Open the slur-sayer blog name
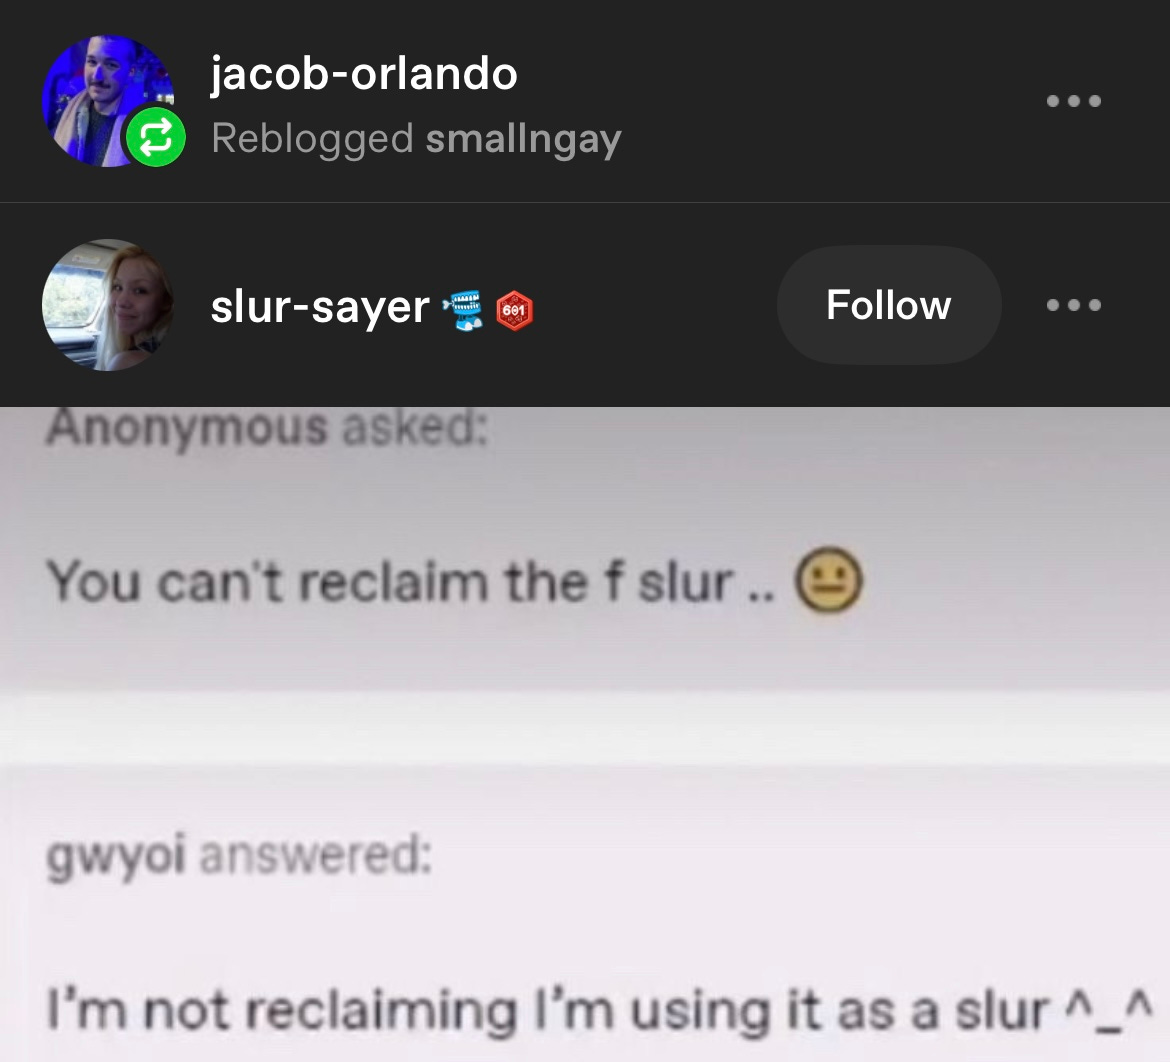Screen dimensions: 1170x1062 (320, 307)
